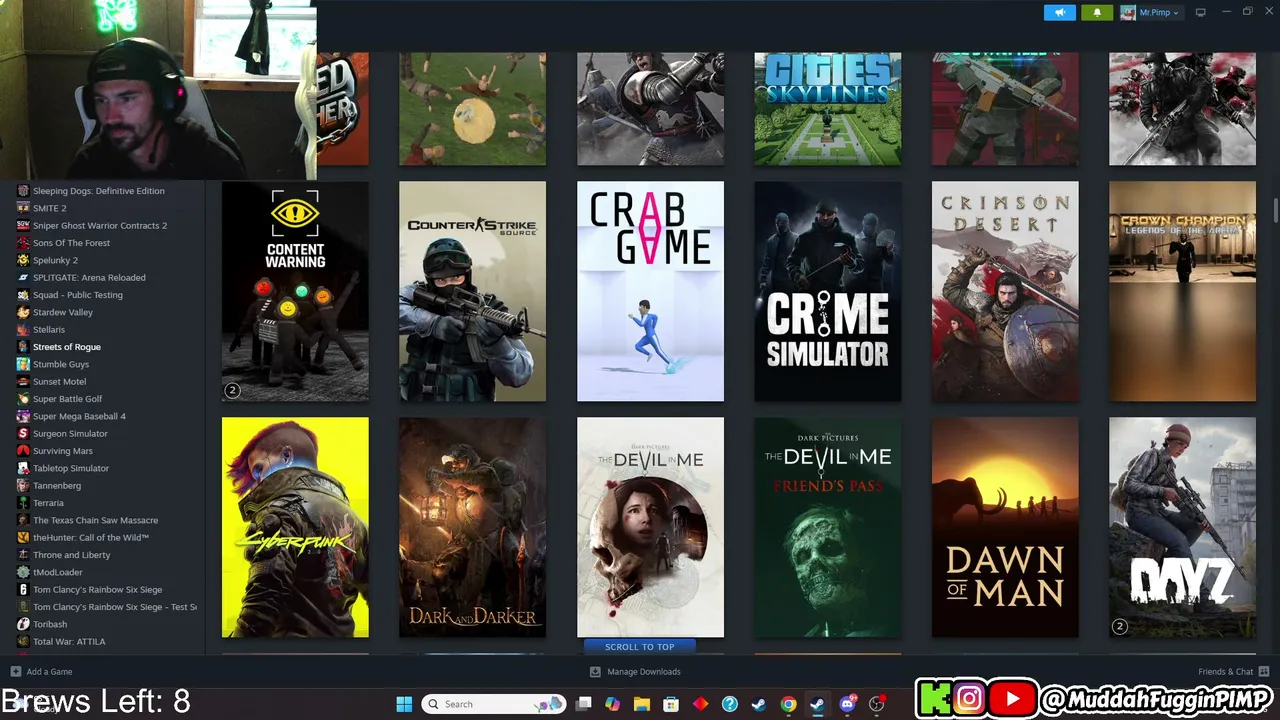
Task: Select Cities Skylines game cover
Action: [x=827, y=109]
